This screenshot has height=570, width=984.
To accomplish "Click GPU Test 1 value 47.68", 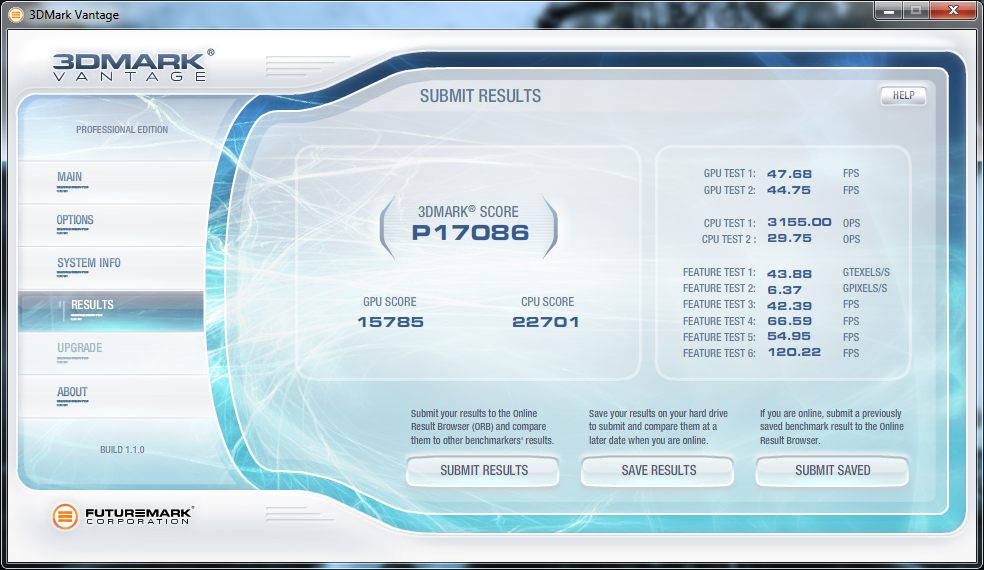I will (x=789, y=174).
